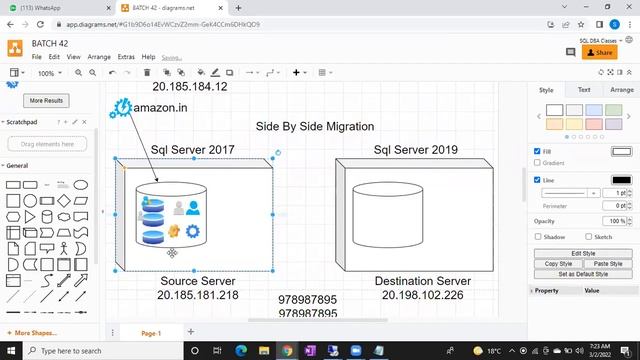Image resolution: width=640 pixels, height=360 pixels.
Task: Collapse the format panel with chevrons icon
Action: click(629, 72)
